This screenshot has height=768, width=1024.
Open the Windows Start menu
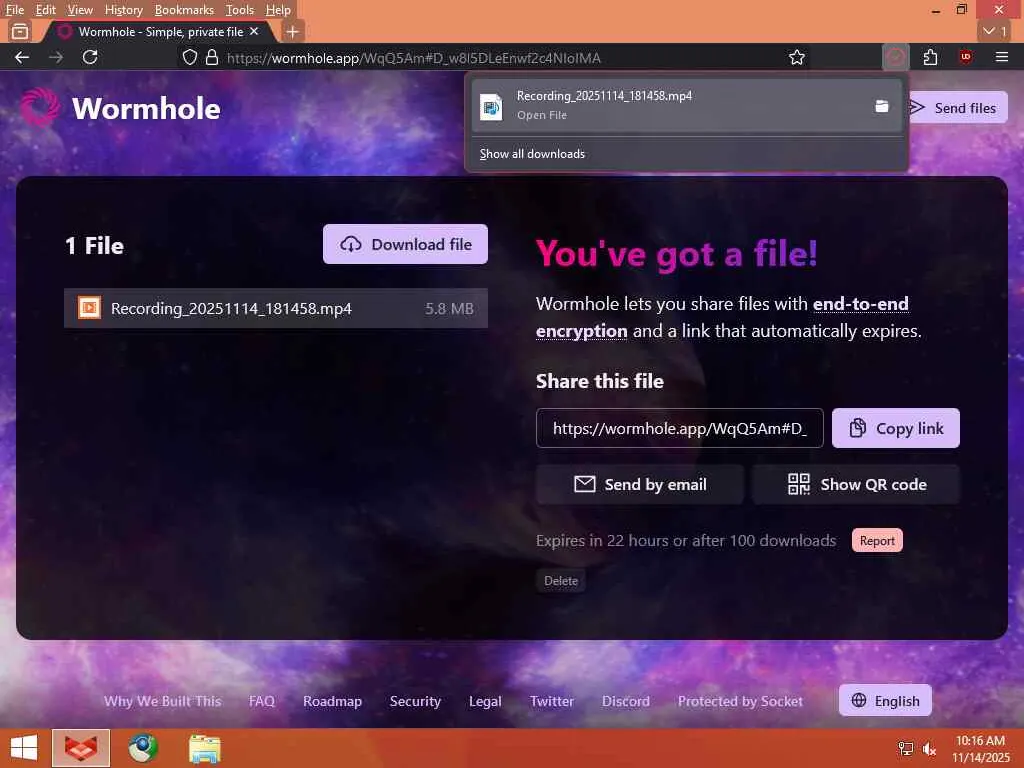[x=24, y=748]
